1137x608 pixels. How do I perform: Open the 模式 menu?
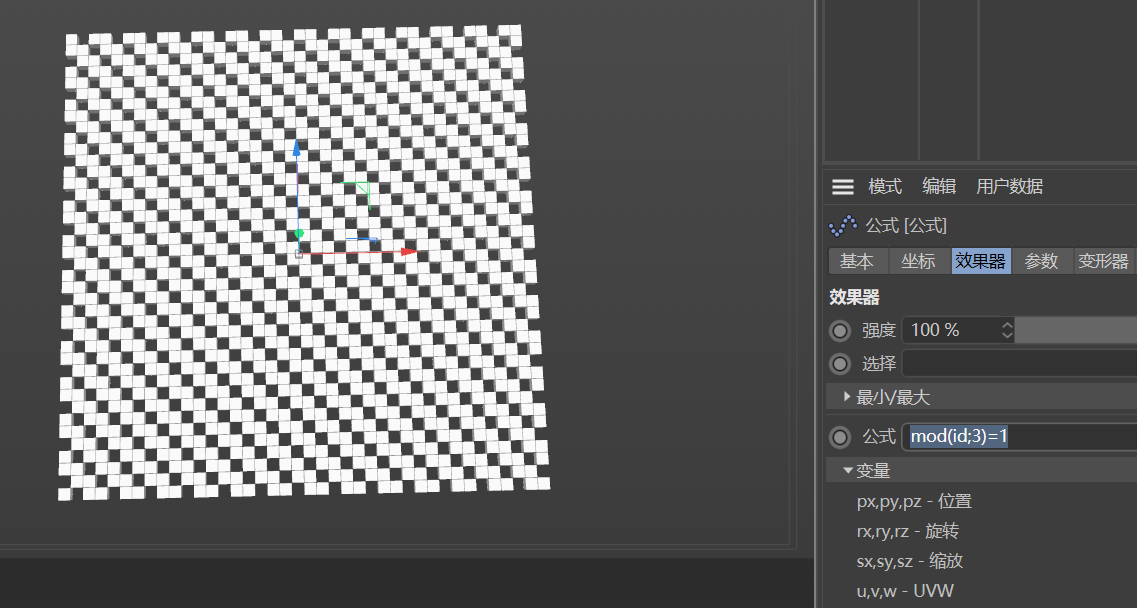(x=885, y=186)
